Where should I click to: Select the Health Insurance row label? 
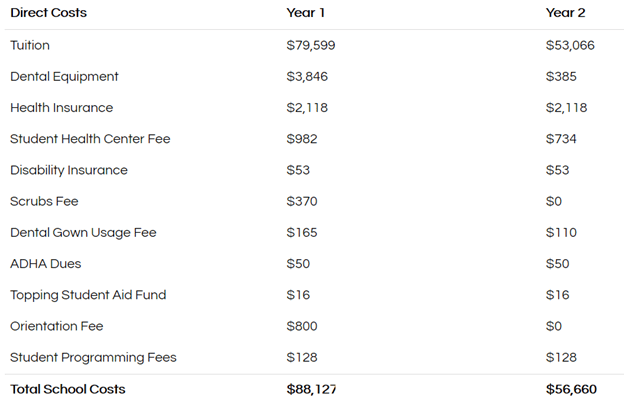pos(61,107)
